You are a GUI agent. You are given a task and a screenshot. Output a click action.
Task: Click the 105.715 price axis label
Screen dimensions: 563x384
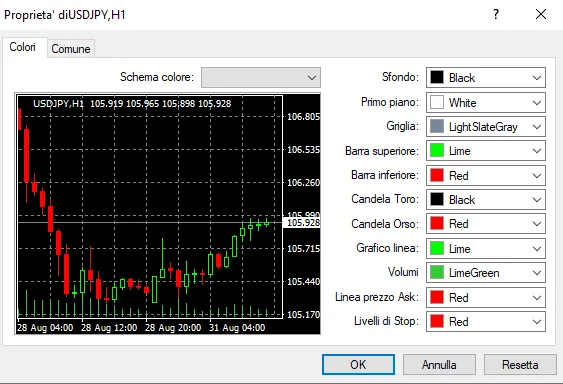coord(303,248)
